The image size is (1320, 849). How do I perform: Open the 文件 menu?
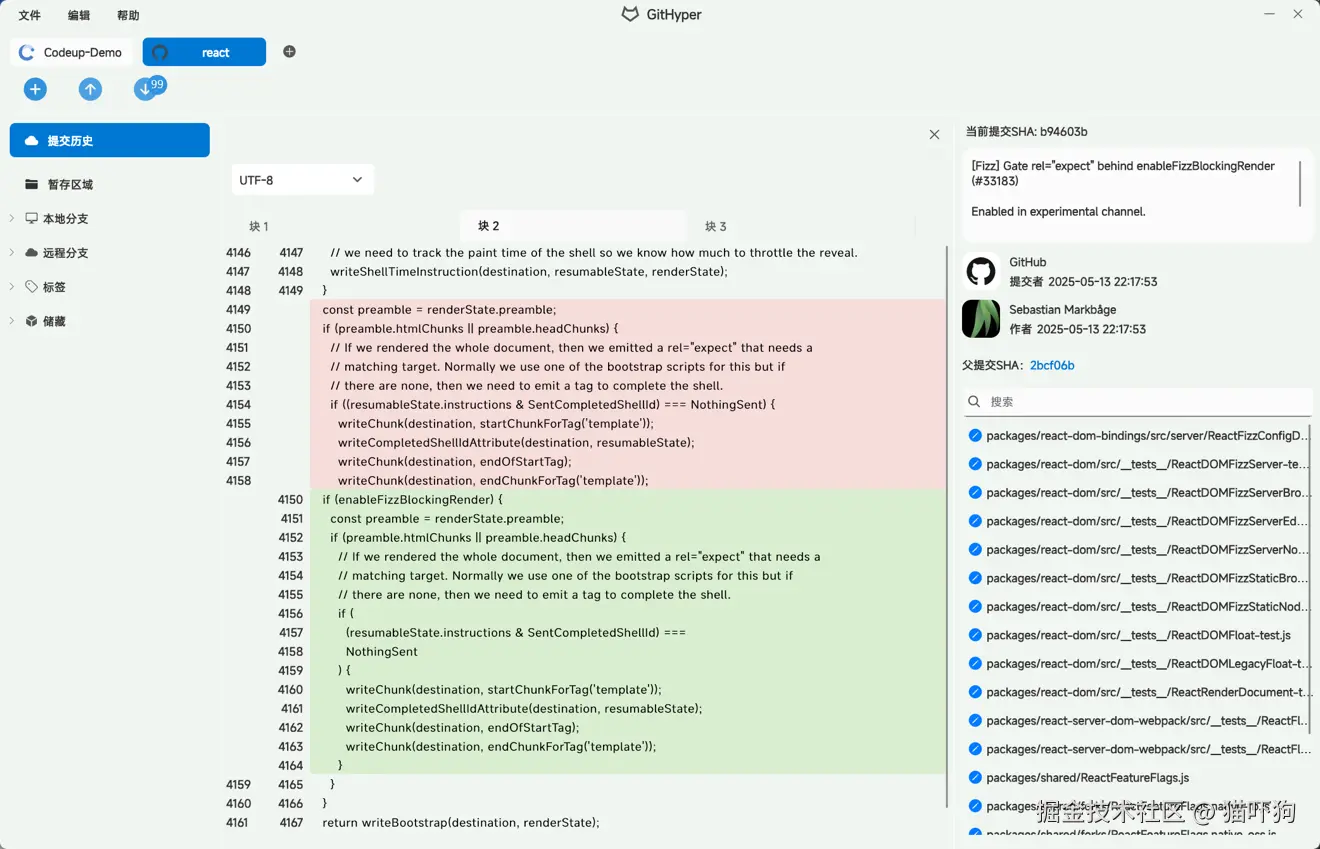tap(30, 16)
